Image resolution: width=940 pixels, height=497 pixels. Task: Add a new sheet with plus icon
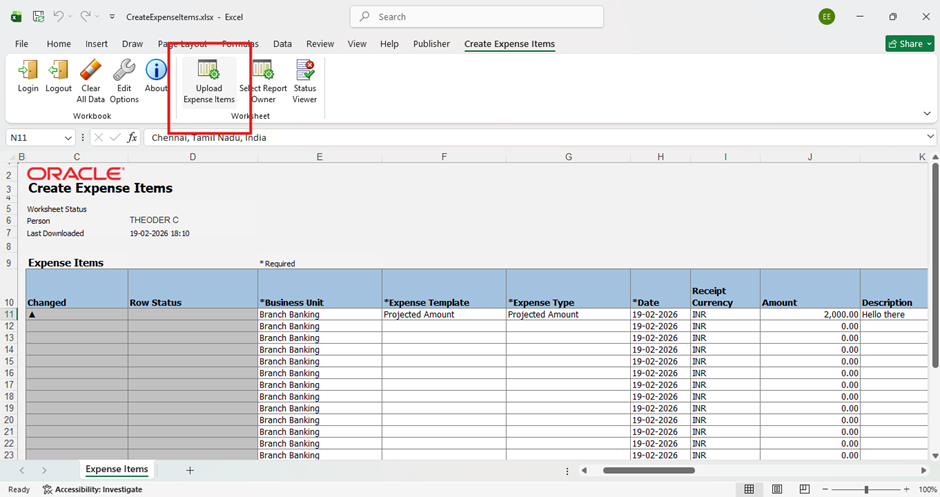coord(190,471)
